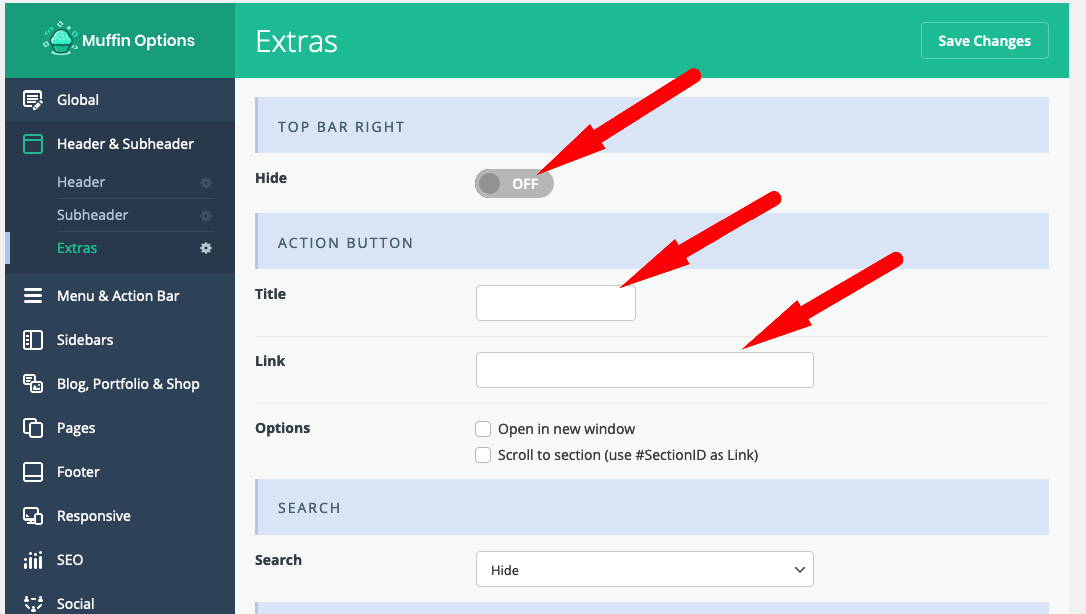Check the Scroll to section option
The image size is (1086, 614).
click(483, 455)
